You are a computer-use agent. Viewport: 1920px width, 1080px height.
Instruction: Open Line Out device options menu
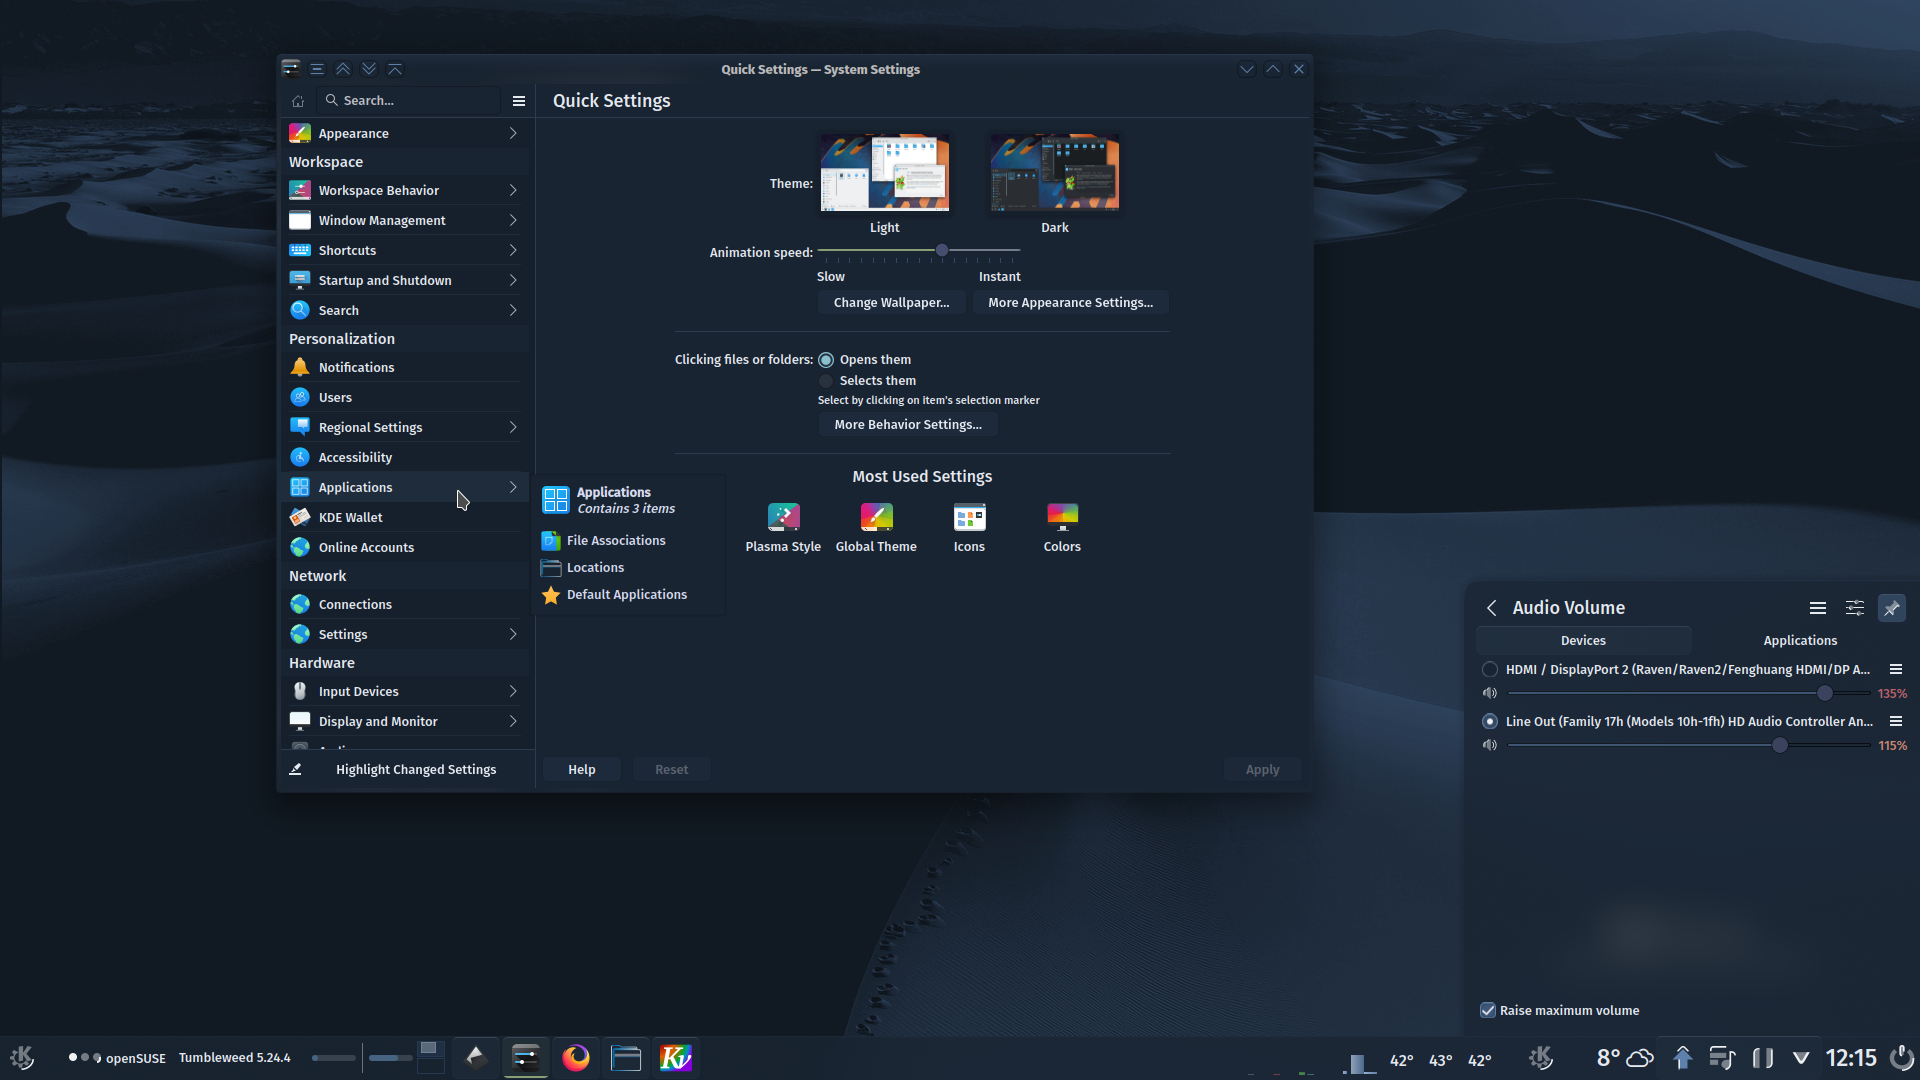click(x=1895, y=721)
